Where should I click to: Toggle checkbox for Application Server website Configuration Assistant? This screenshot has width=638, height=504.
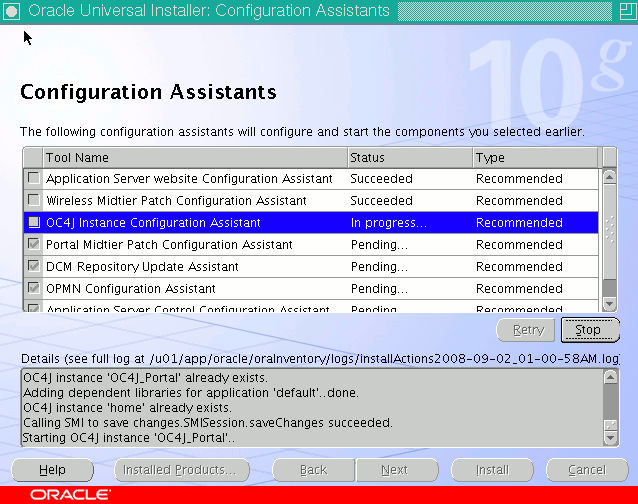[33, 178]
